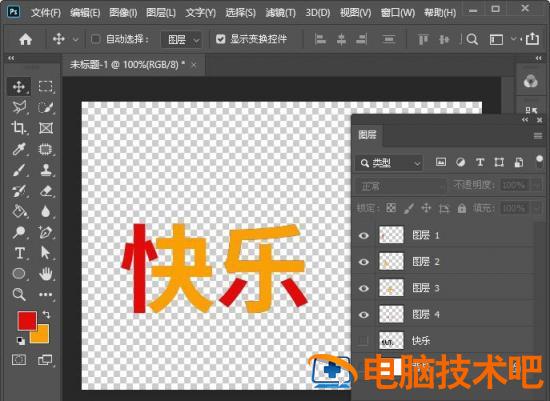This screenshot has height=401, width=550.
Task: Select the History Brush tool
Action: pyautogui.click(x=19, y=191)
